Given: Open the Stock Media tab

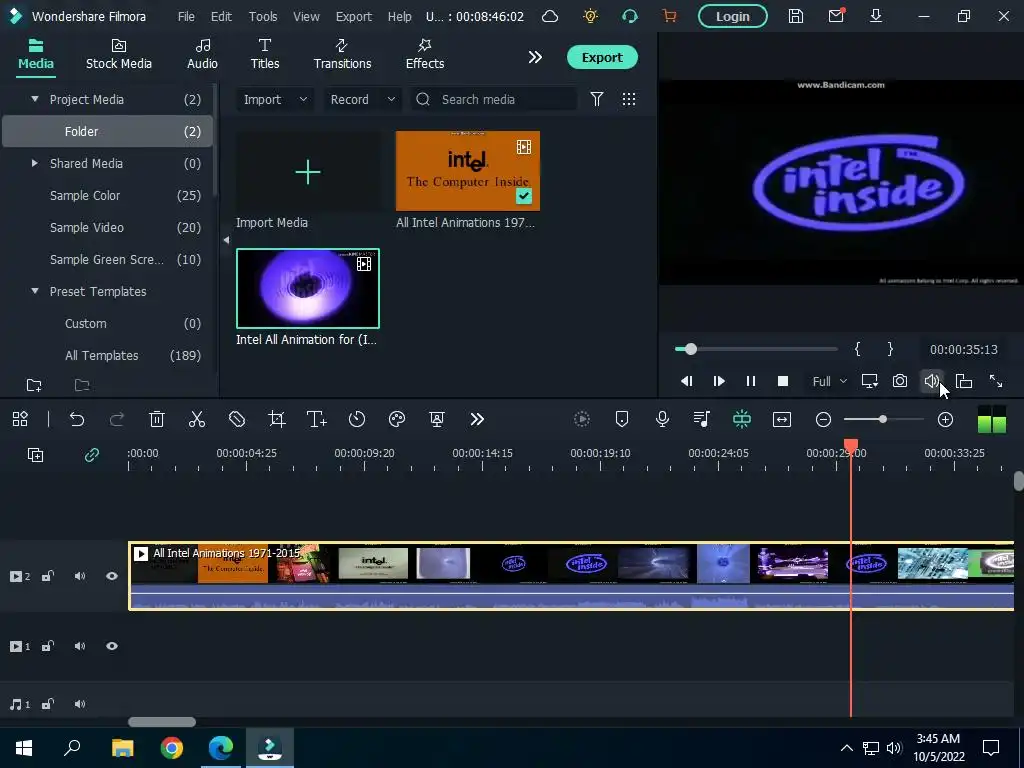Looking at the screenshot, I should click(118, 54).
